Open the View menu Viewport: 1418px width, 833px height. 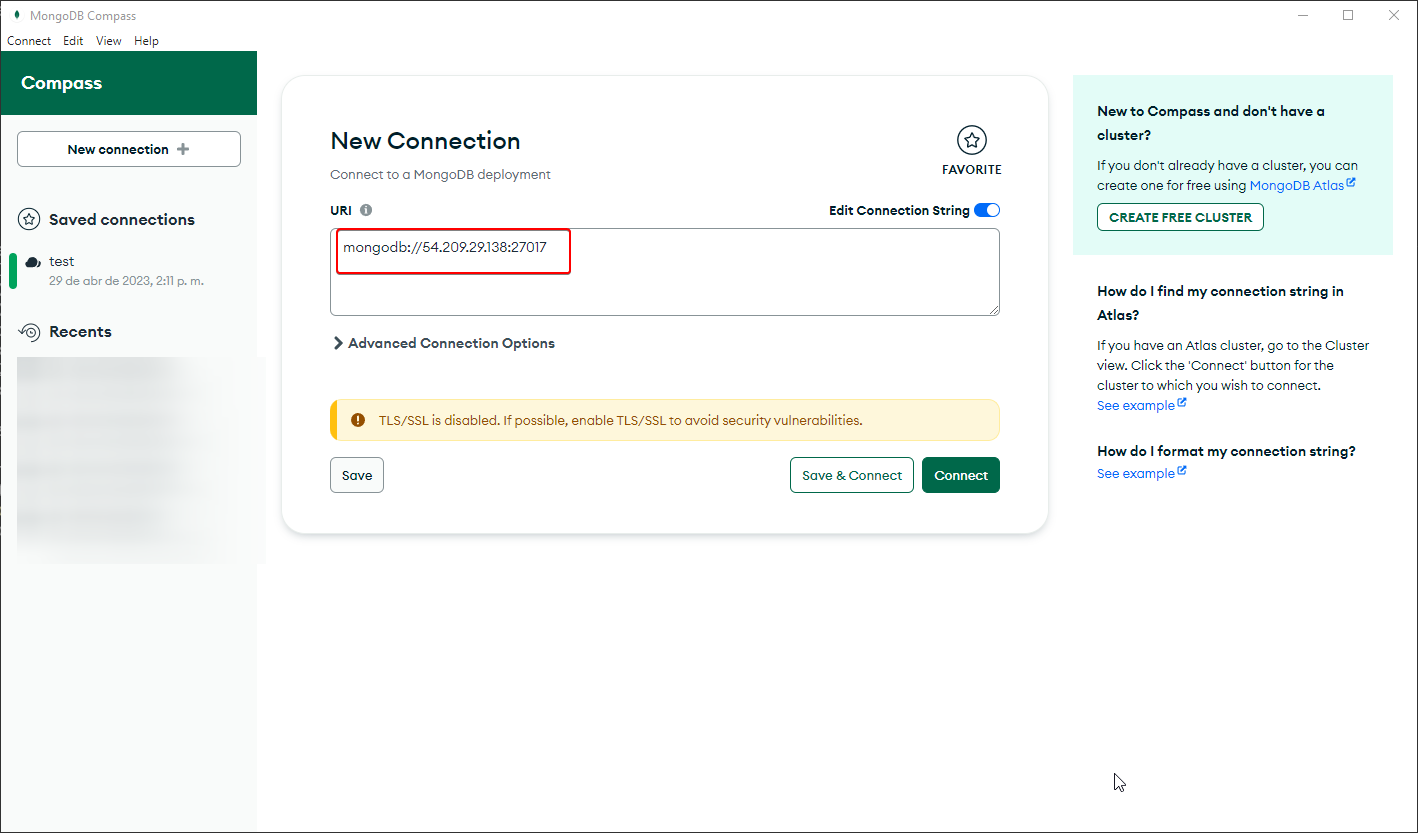point(108,41)
